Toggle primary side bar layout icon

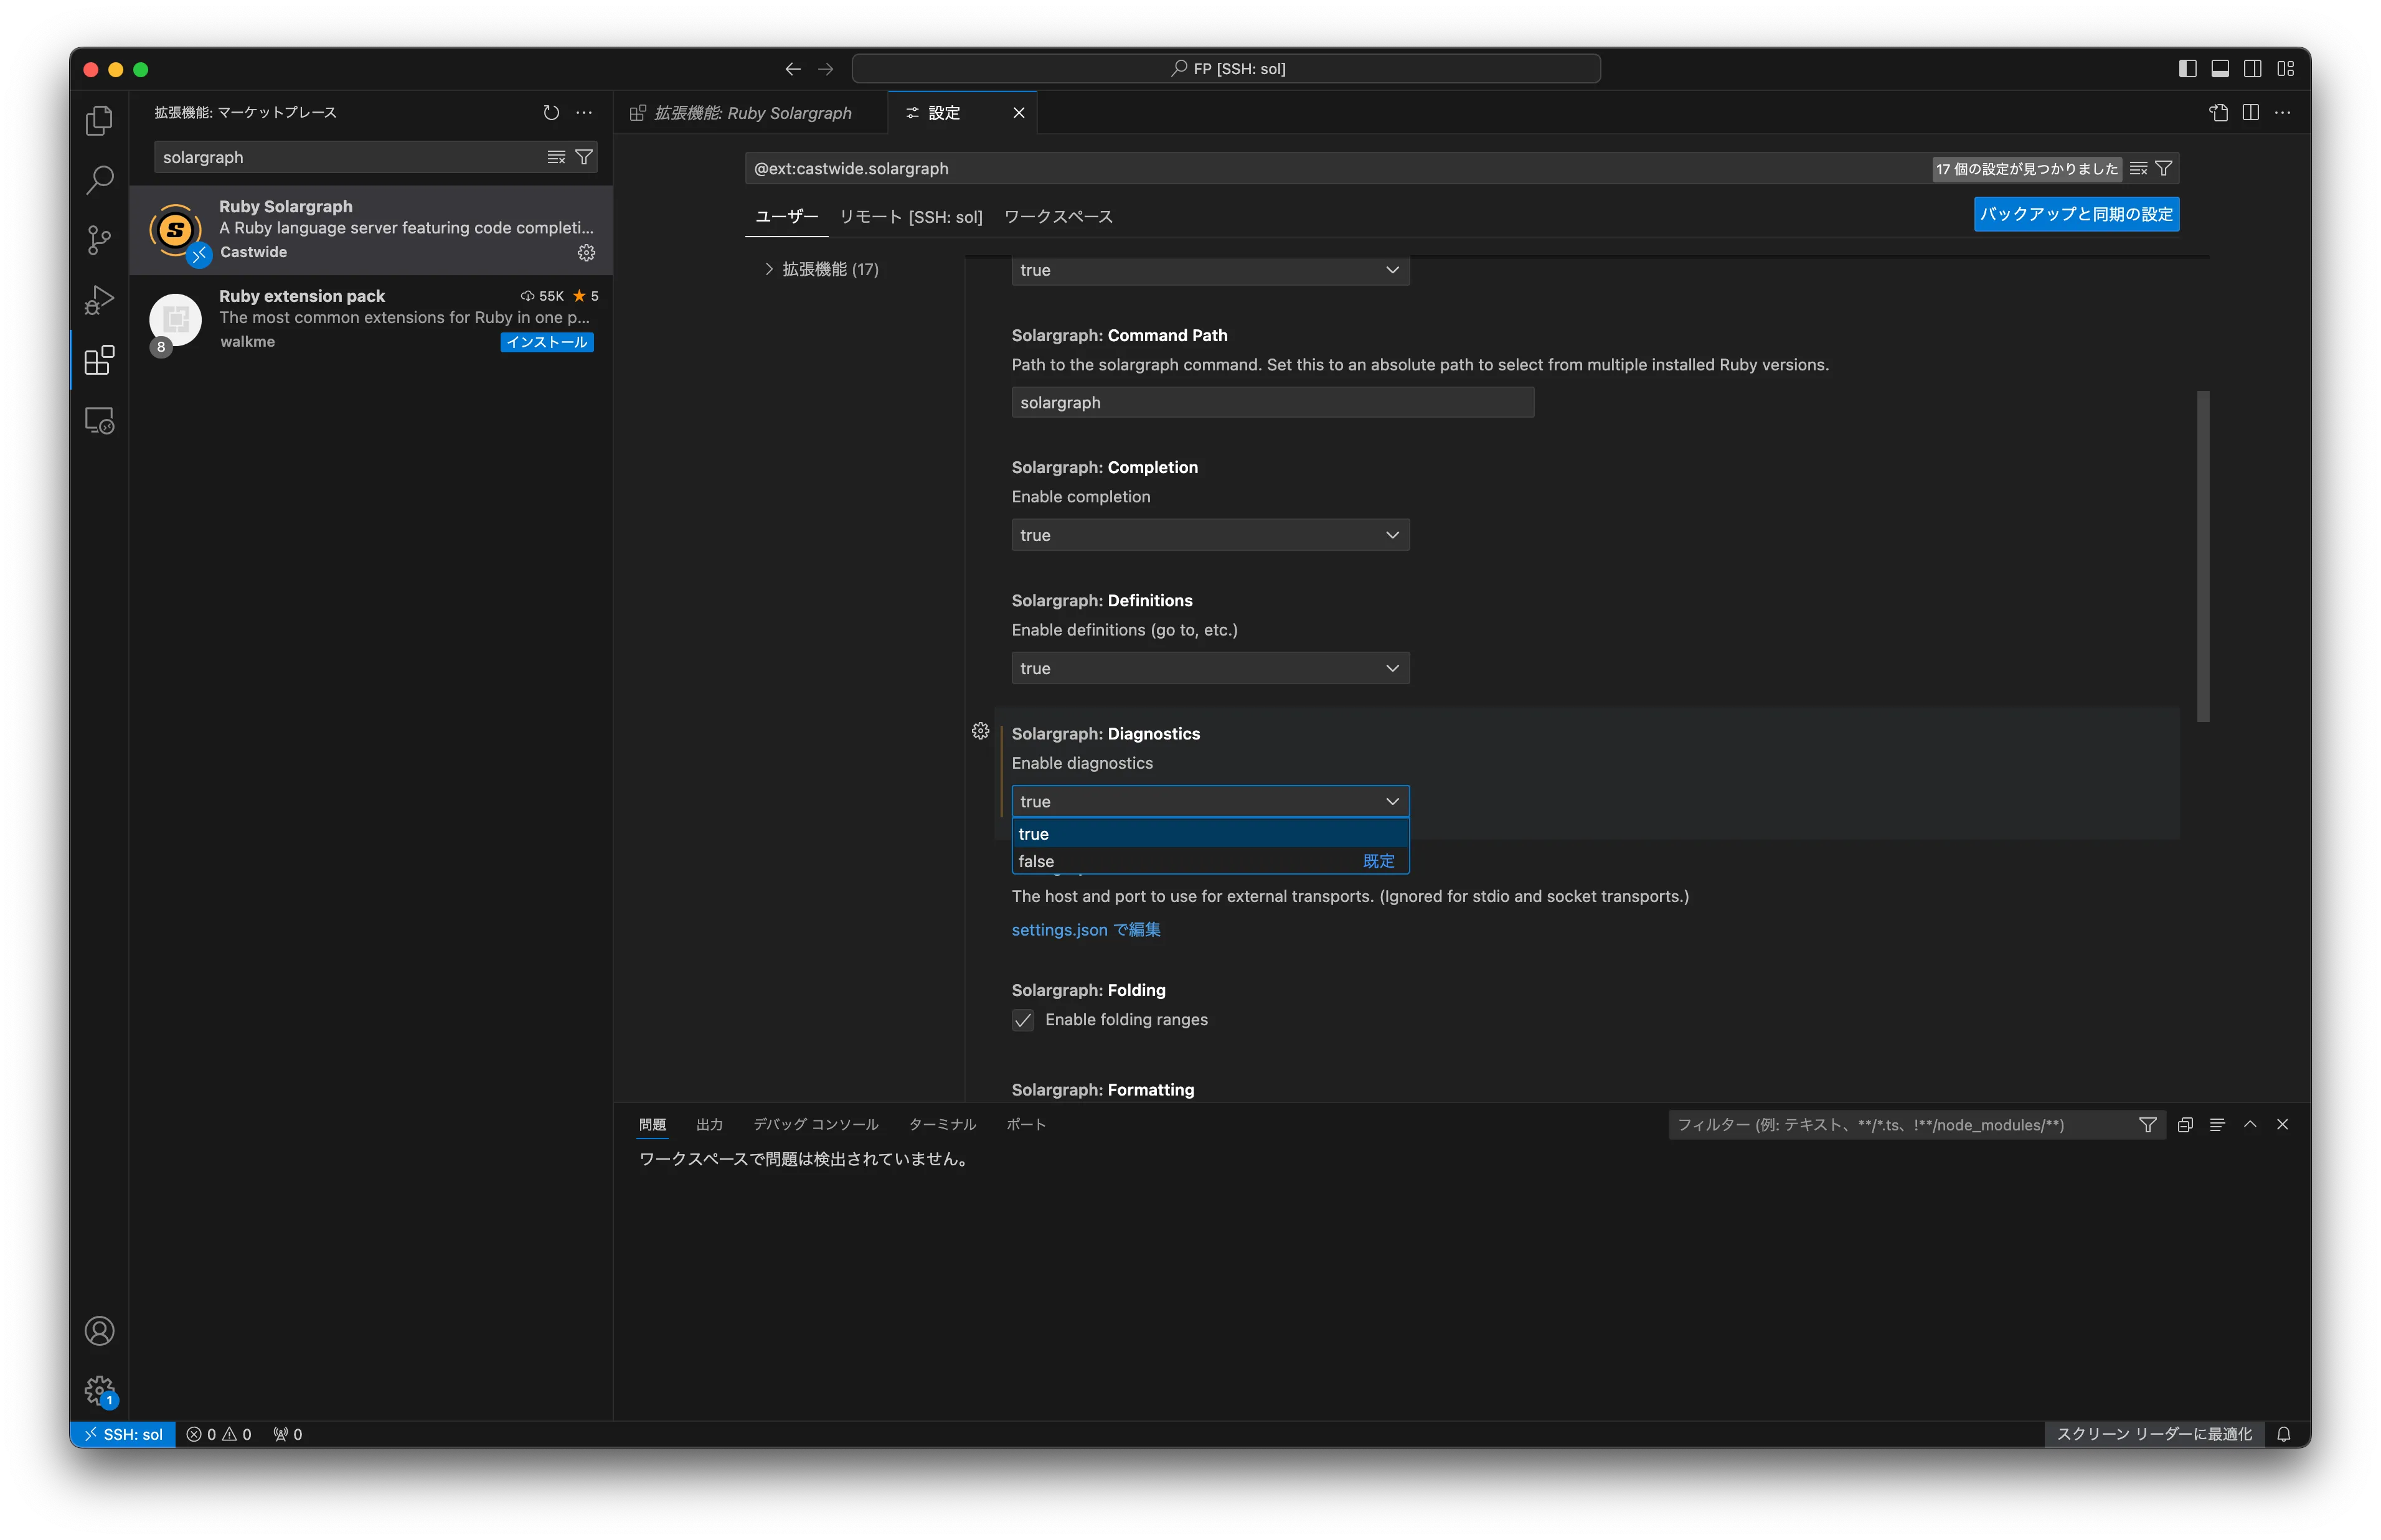tap(2188, 68)
